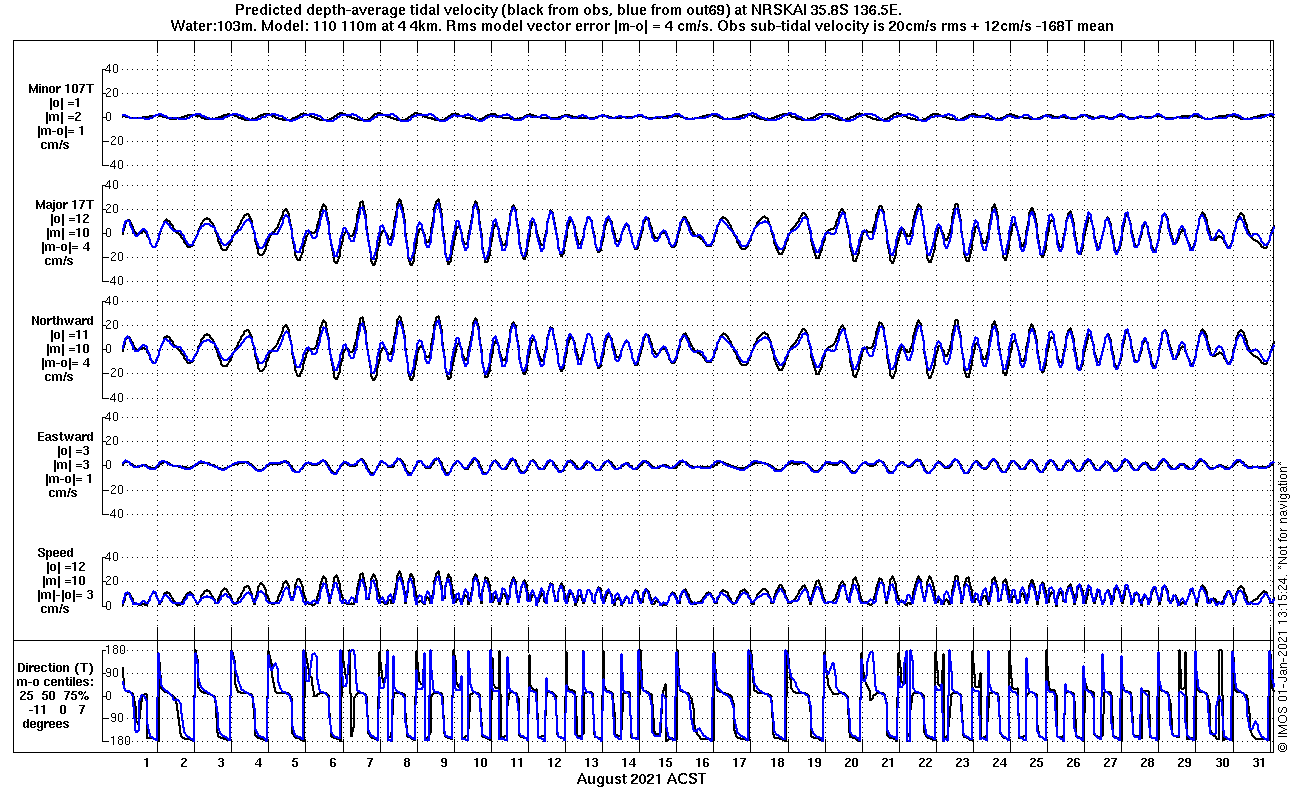Click the day 5 tick label

(x=295, y=762)
